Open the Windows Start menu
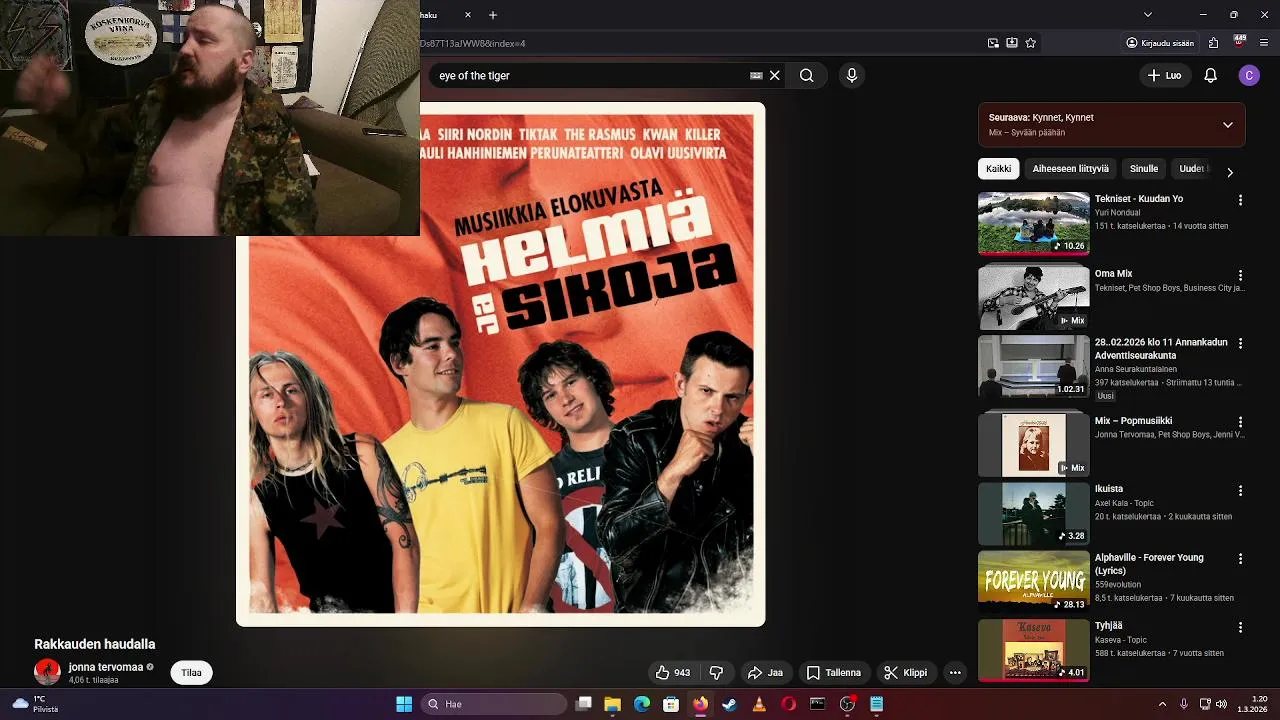1280x720 pixels. coord(404,704)
